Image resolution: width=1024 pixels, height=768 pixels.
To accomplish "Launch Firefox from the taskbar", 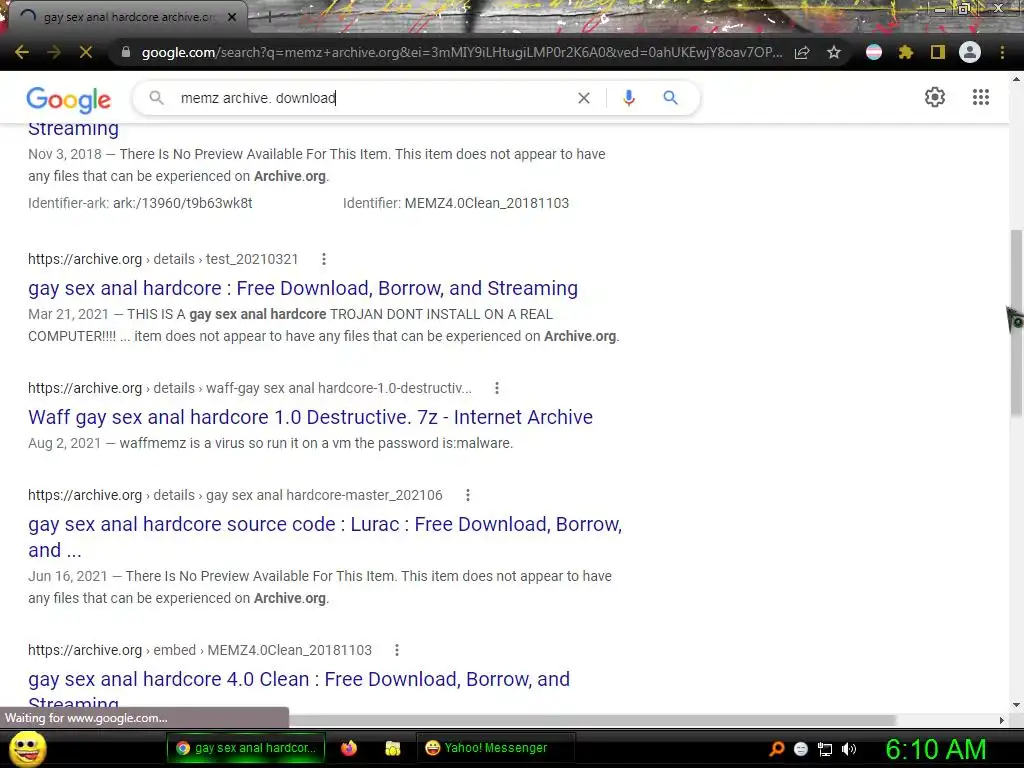I will (349, 748).
